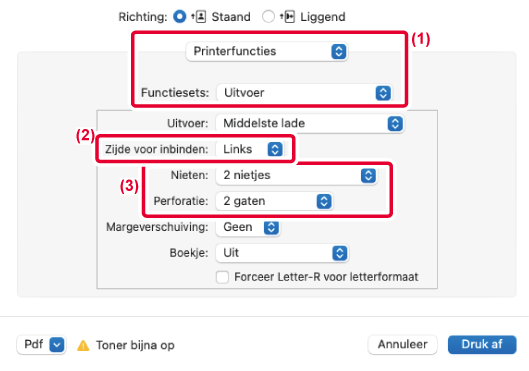Select the Staand orientation radio button
Viewport: 529px width, 371px height.
point(179,17)
